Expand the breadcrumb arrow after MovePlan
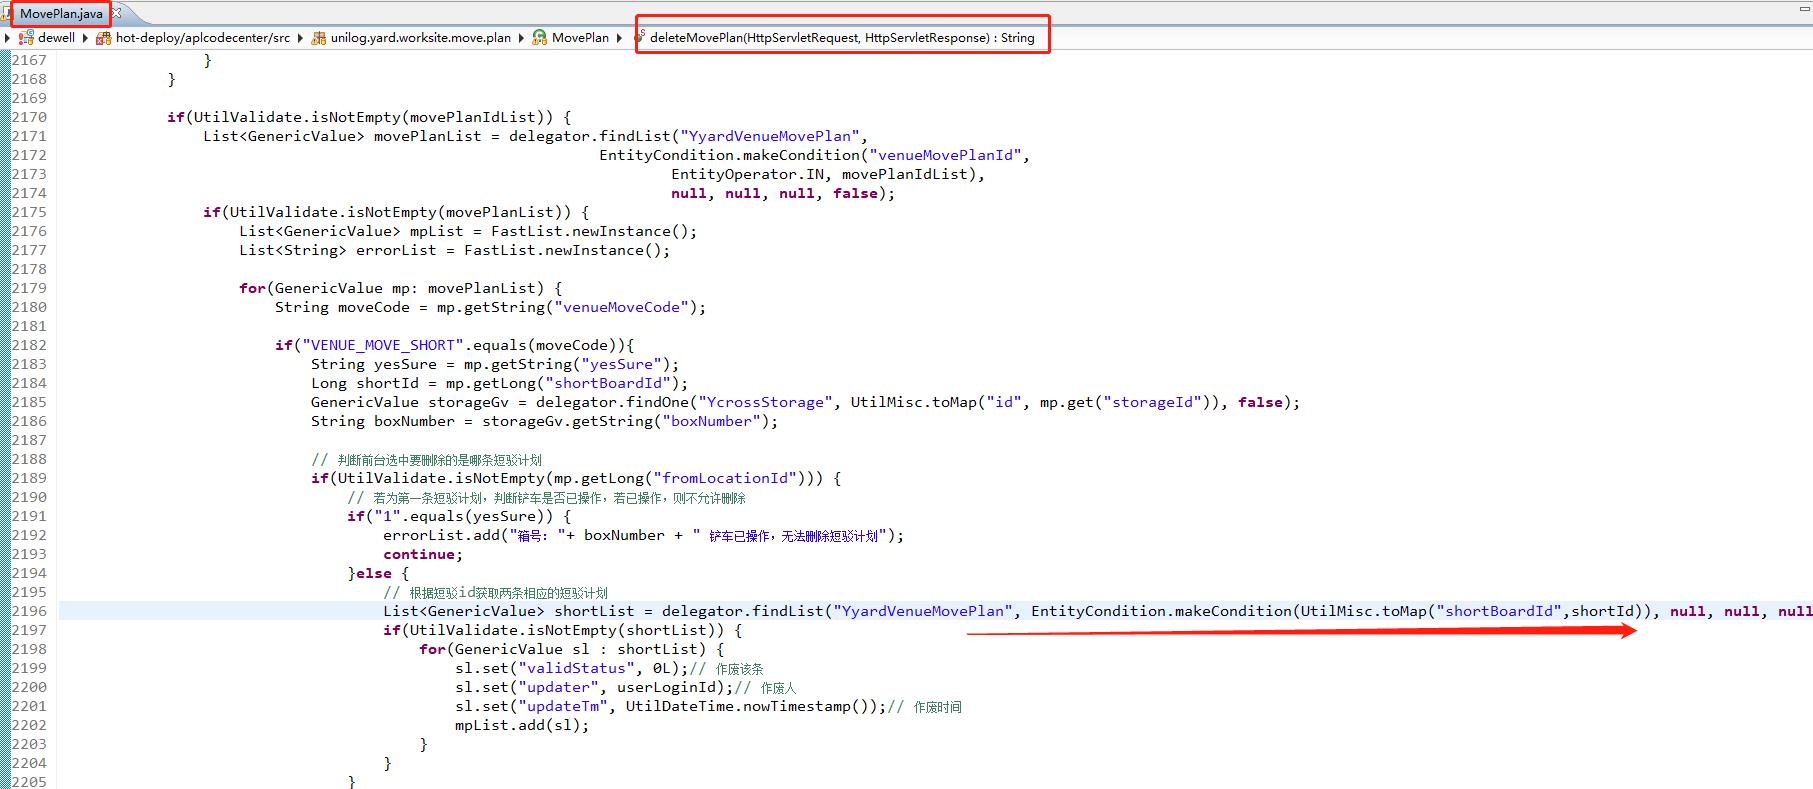 click(x=619, y=38)
